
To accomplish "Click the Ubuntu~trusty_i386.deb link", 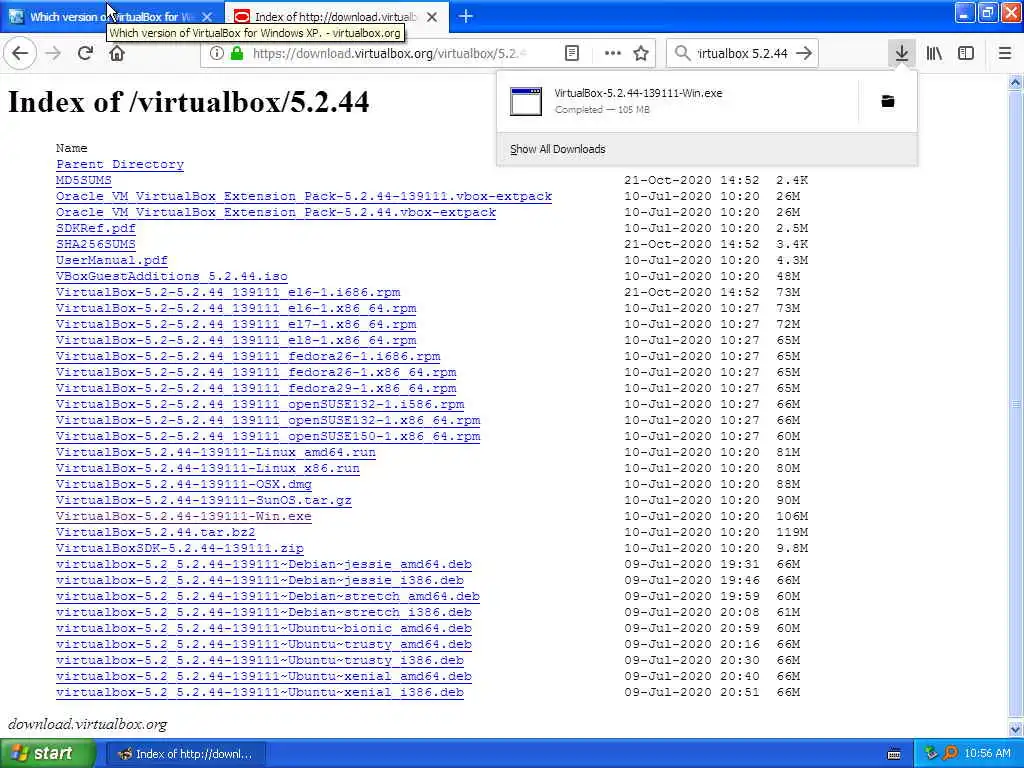I will click(x=260, y=660).
